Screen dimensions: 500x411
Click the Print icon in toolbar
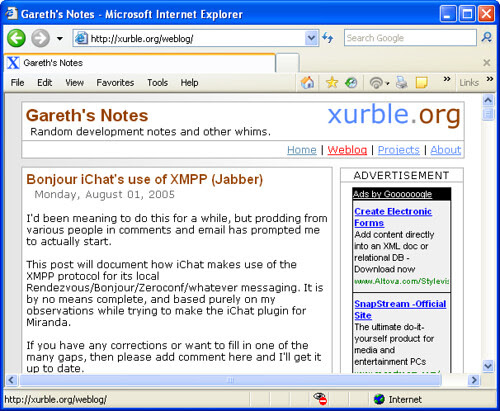pyautogui.click(x=402, y=82)
